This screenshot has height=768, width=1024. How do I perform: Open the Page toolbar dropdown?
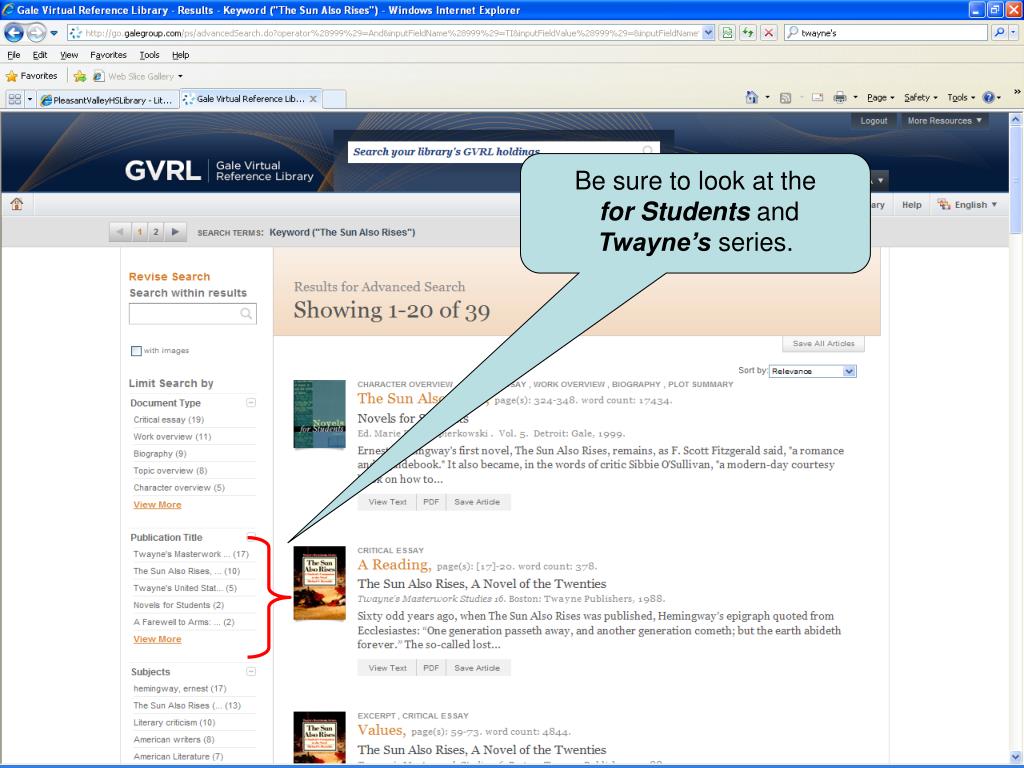[x=880, y=97]
